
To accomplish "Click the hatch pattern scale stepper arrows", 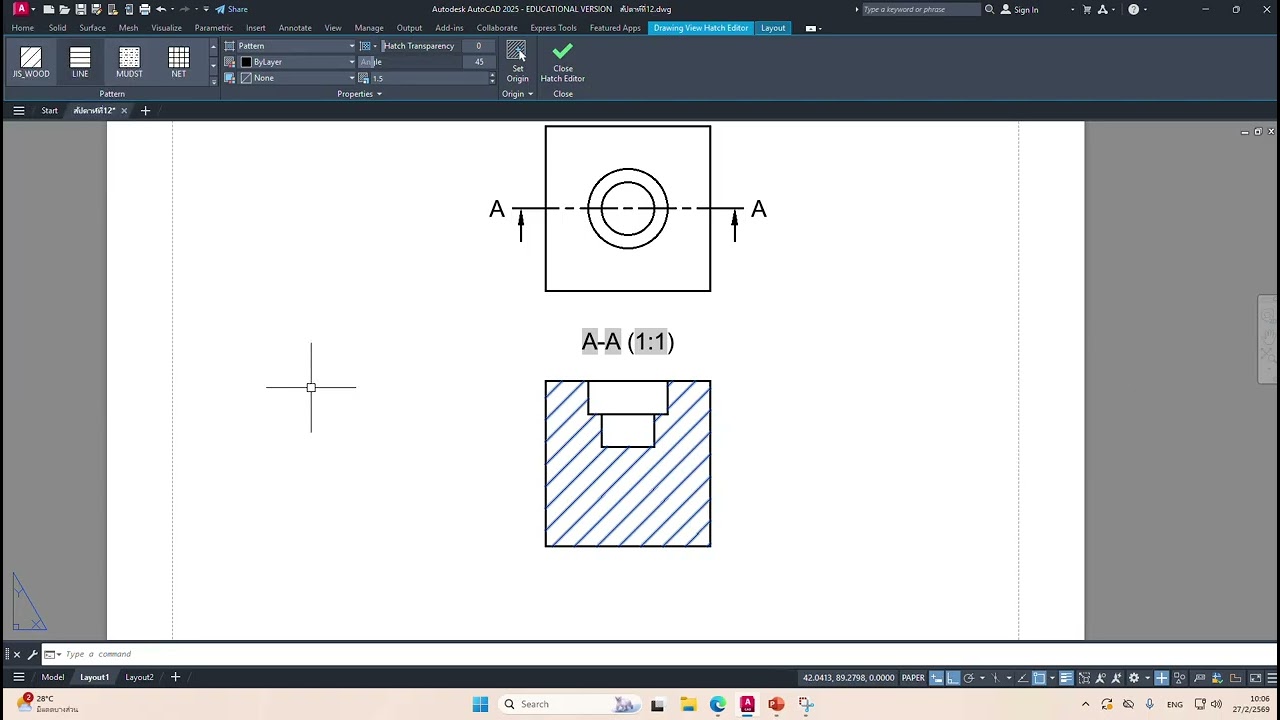I will click(491, 78).
